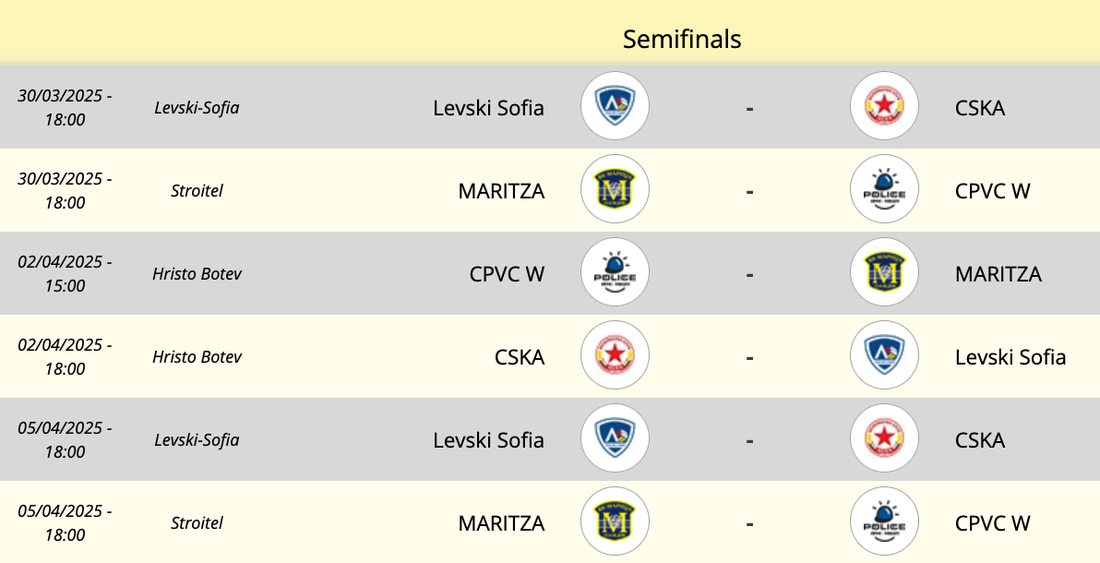Click Levski Sofia logo in 02/04 18:00 match
This screenshot has width=1100, height=563.
pyautogui.click(x=884, y=355)
